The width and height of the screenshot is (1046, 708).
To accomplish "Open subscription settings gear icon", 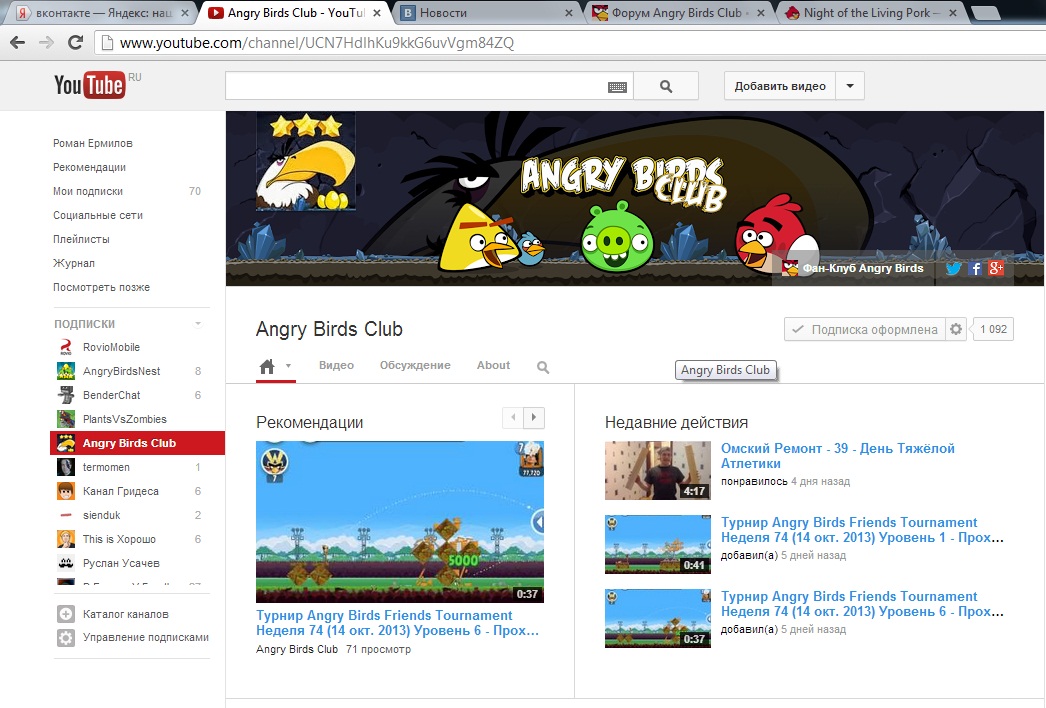I will click(x=956, y=329).
